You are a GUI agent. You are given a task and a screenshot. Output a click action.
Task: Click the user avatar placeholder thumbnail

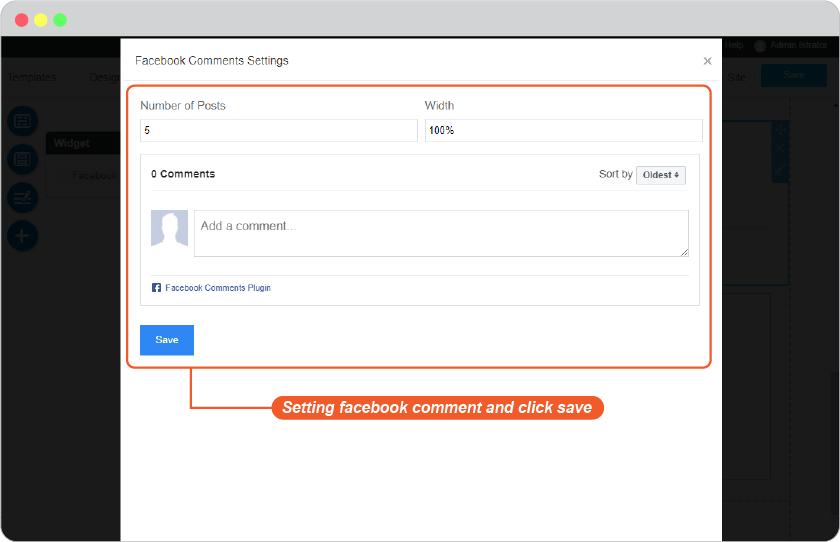click(169, 228)
